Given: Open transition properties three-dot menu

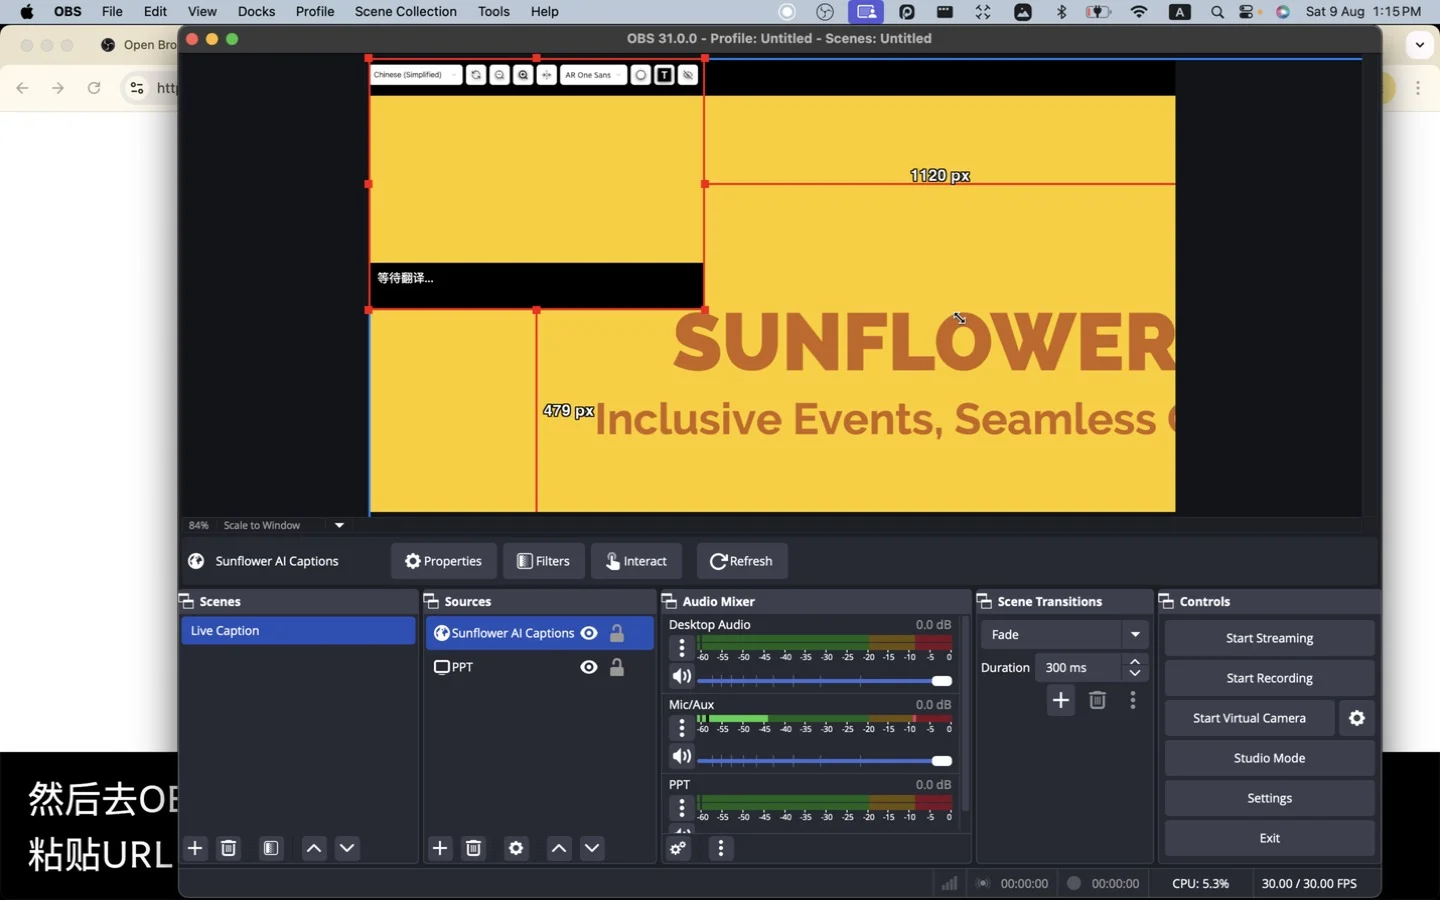Looking at the screenshot, I should (1133, 700).
